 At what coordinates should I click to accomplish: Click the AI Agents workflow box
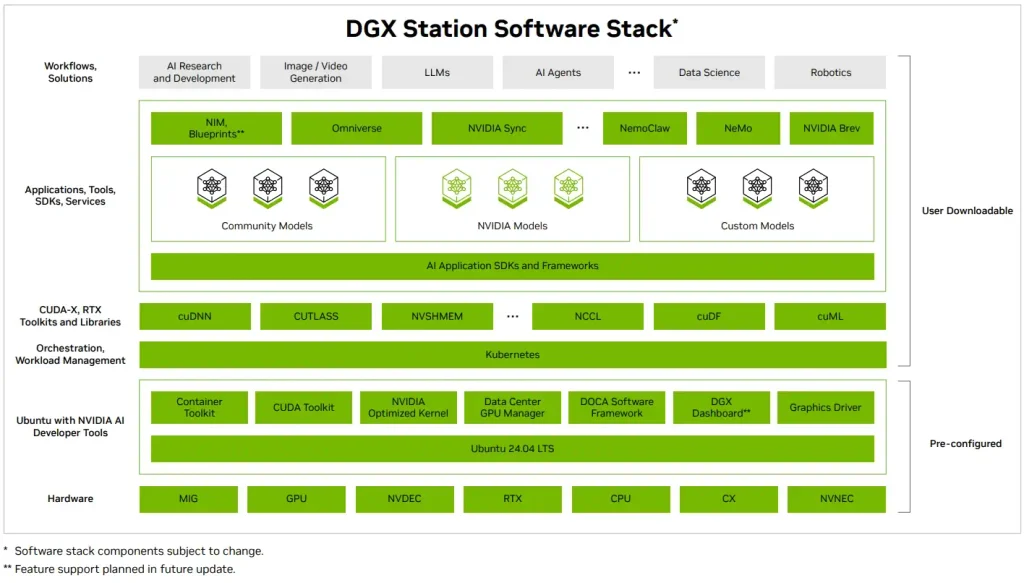click(x=558, y=72)
